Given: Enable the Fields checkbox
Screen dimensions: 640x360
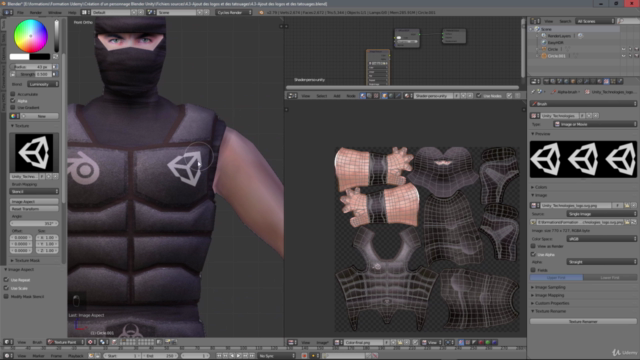Looking at the screenshot, I should [533, 270].
